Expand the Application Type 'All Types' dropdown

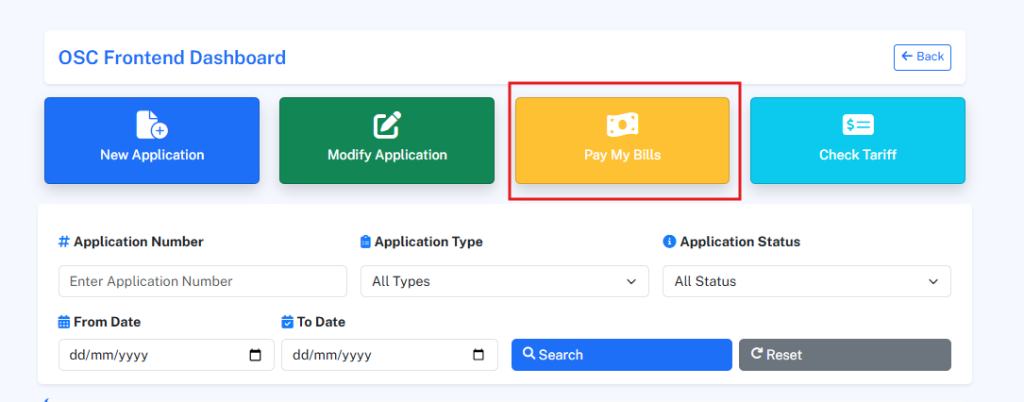[x=504, y=281]
